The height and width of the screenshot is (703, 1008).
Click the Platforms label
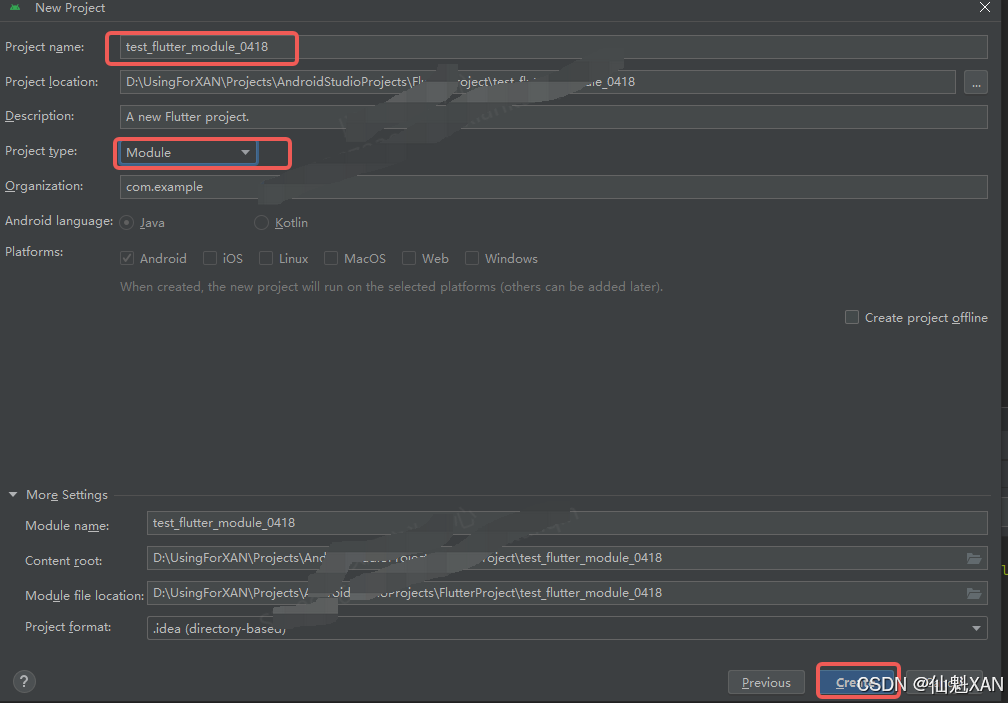tap(34, 252)
